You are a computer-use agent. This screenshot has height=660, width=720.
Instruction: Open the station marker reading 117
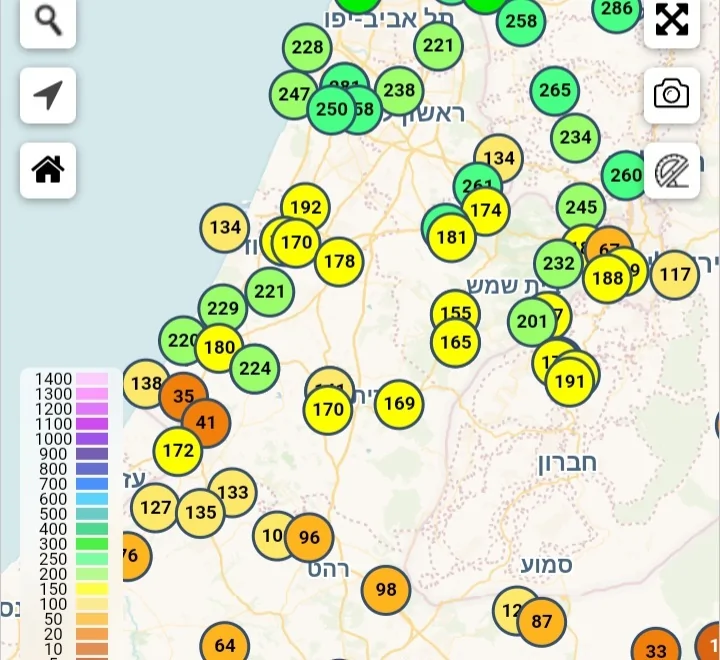point(675,275)
